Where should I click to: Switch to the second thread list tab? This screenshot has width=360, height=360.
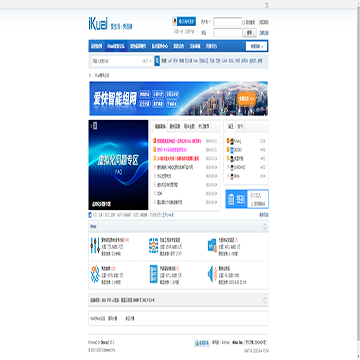(x=174, y=126)
